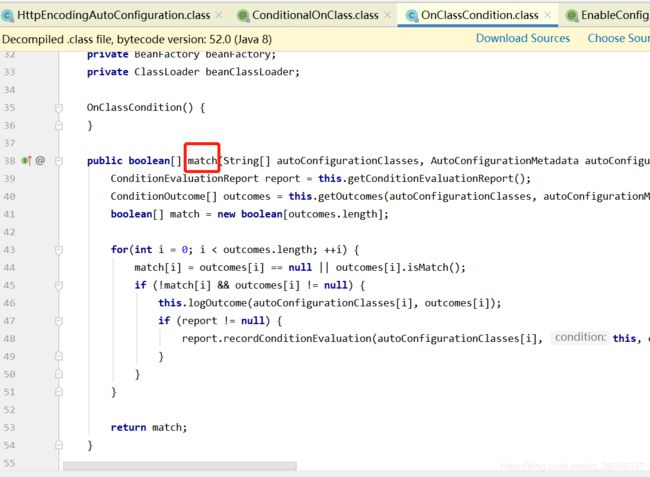The height and width of the screenshot is (477, 650).
Task: Click the Download Sources link
Action: coord(523,38)
